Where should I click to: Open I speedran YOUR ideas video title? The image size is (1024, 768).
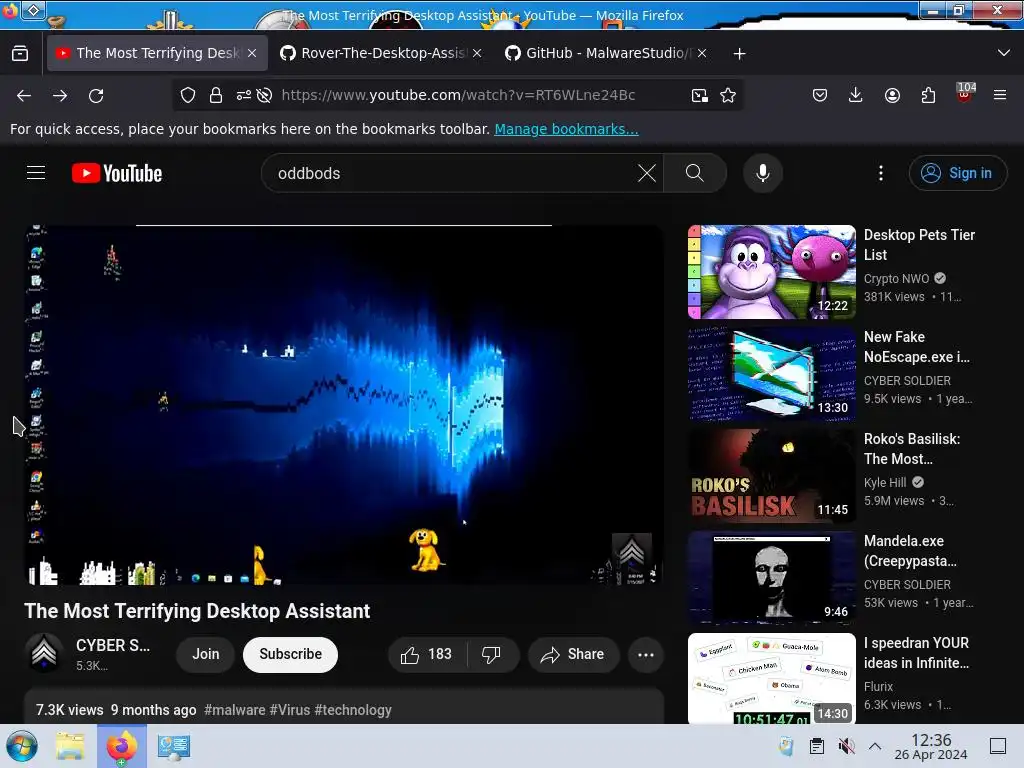(x=916, y=652)
